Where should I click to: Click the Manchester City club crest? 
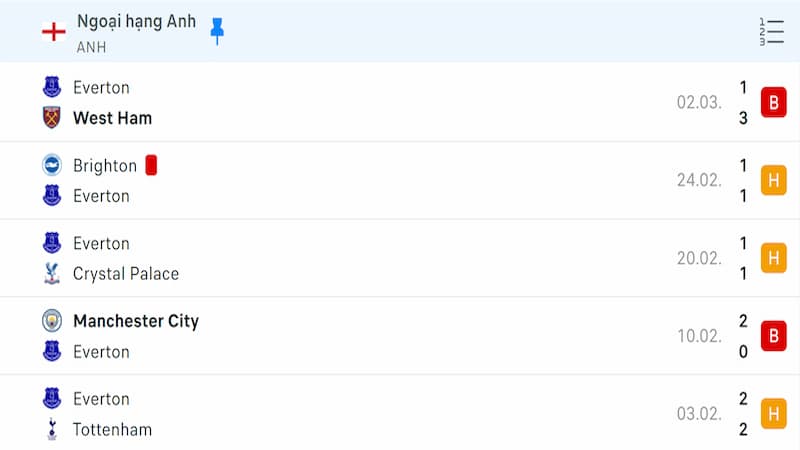point(52,321)
